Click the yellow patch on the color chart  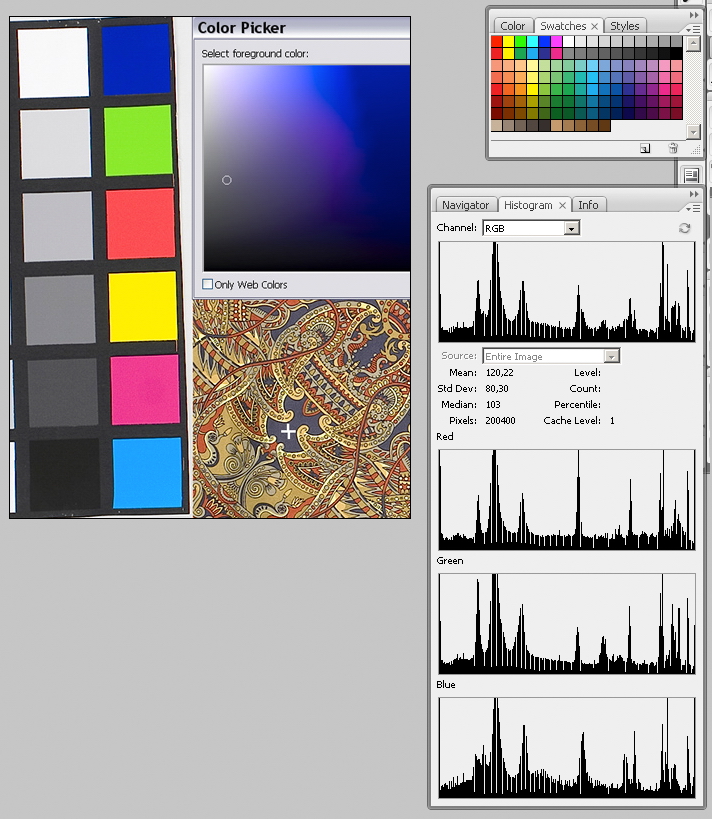click(142, 306)
